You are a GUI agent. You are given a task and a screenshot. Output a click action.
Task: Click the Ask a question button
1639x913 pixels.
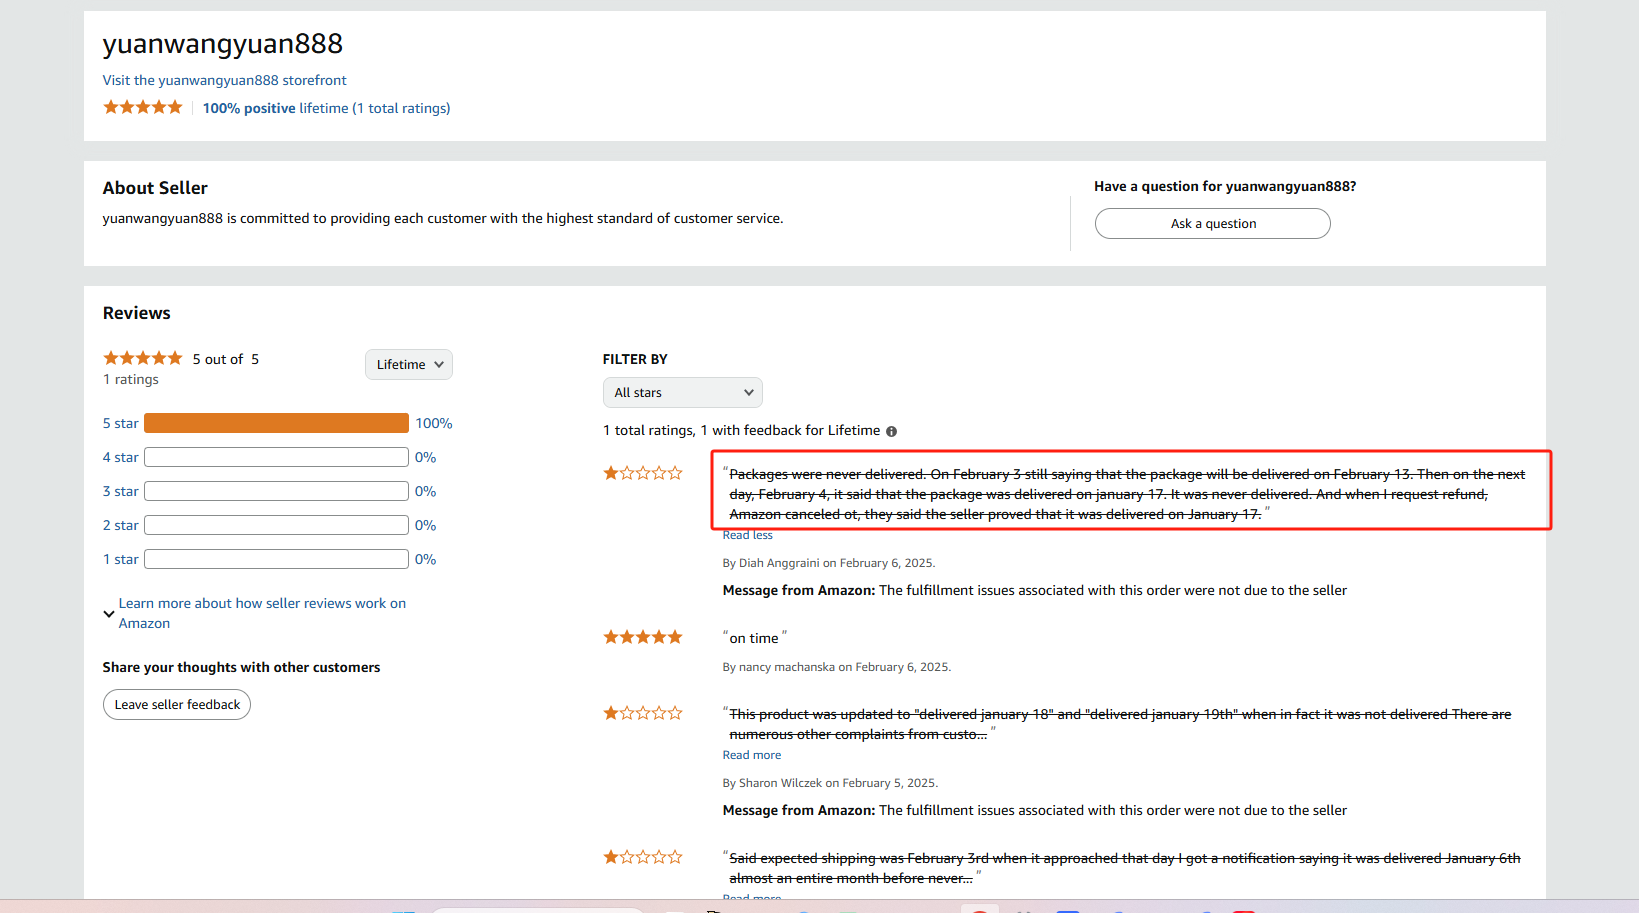(x=1212, y=224)
